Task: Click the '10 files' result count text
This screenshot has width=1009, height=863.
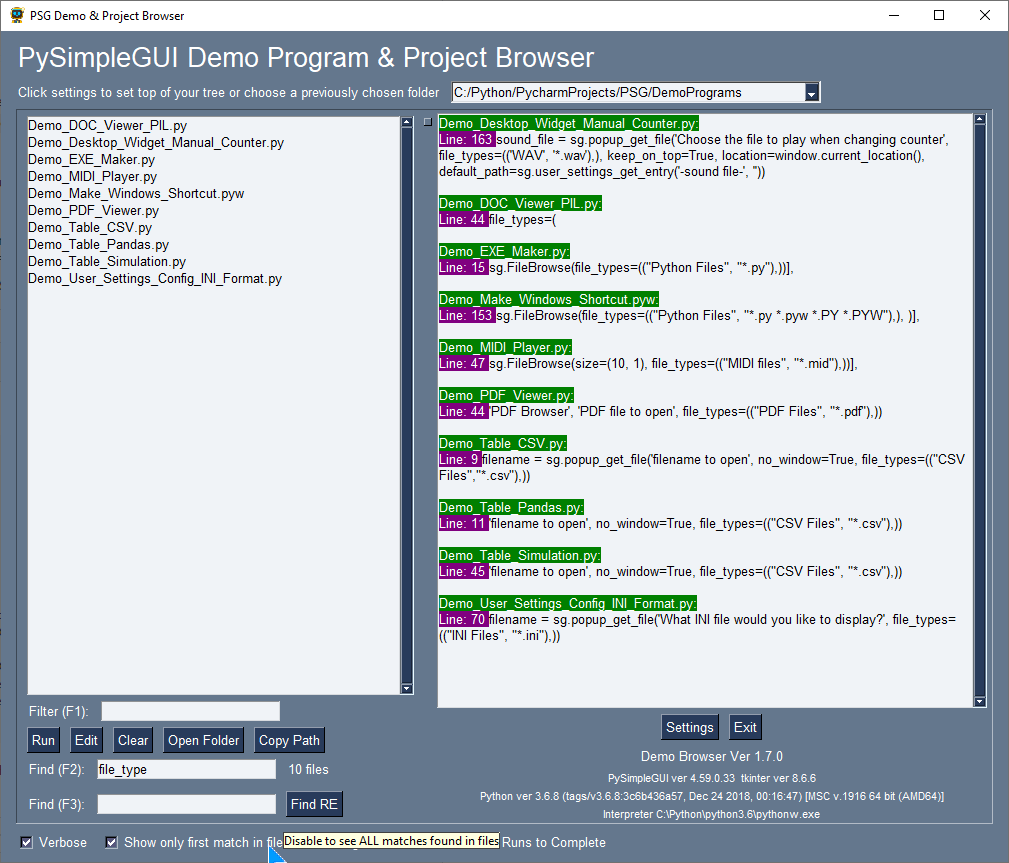Action: coord(308,769)
